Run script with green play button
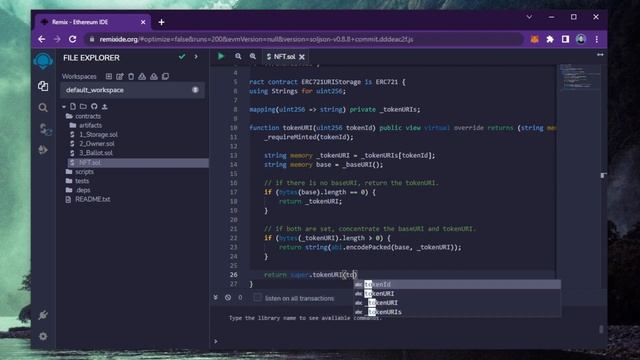This screenshot has width=640, height=360. [x=221, y=56]
